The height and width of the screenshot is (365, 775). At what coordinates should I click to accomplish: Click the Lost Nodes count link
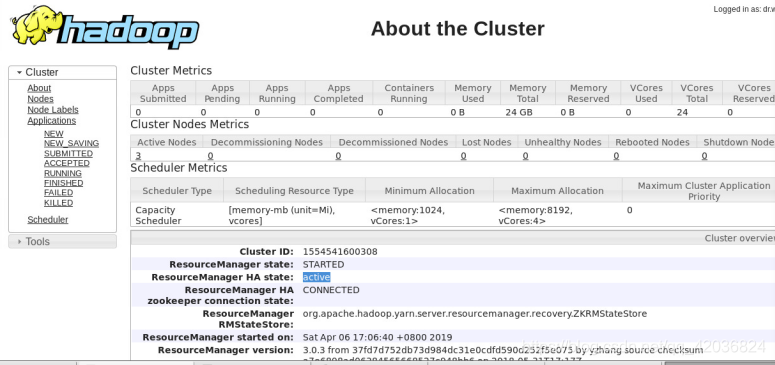[x=463, y=156]
